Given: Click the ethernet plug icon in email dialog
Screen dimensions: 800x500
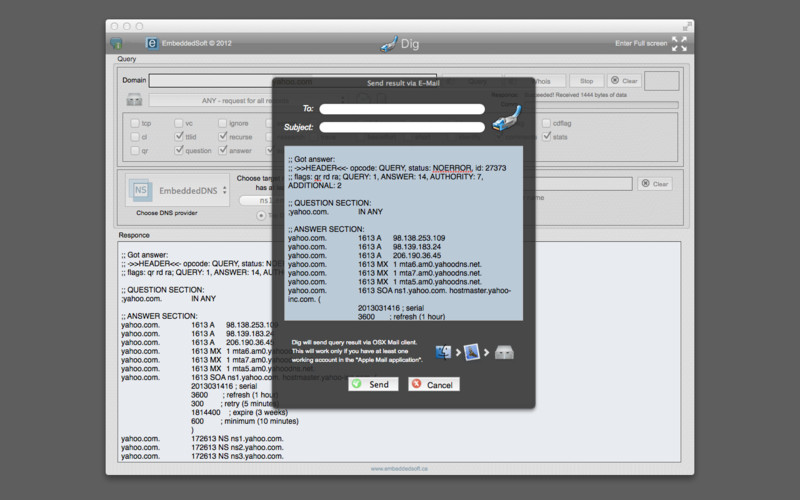Looking at the screenshot, I should 507,118.
